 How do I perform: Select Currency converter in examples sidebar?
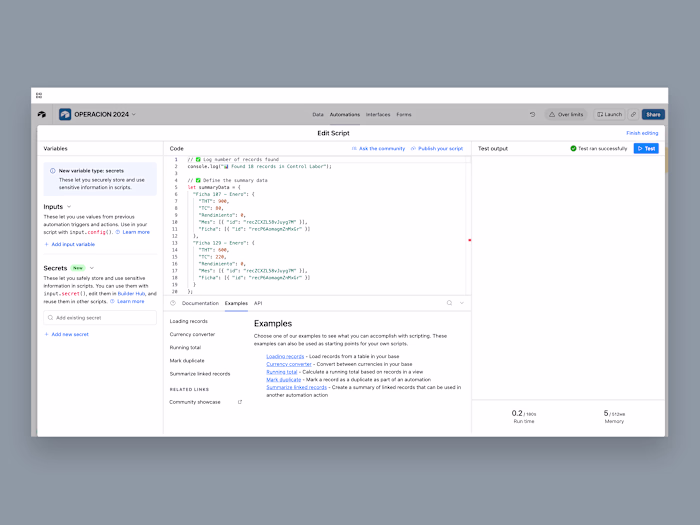pyautogui.click(x=192, y=334)
